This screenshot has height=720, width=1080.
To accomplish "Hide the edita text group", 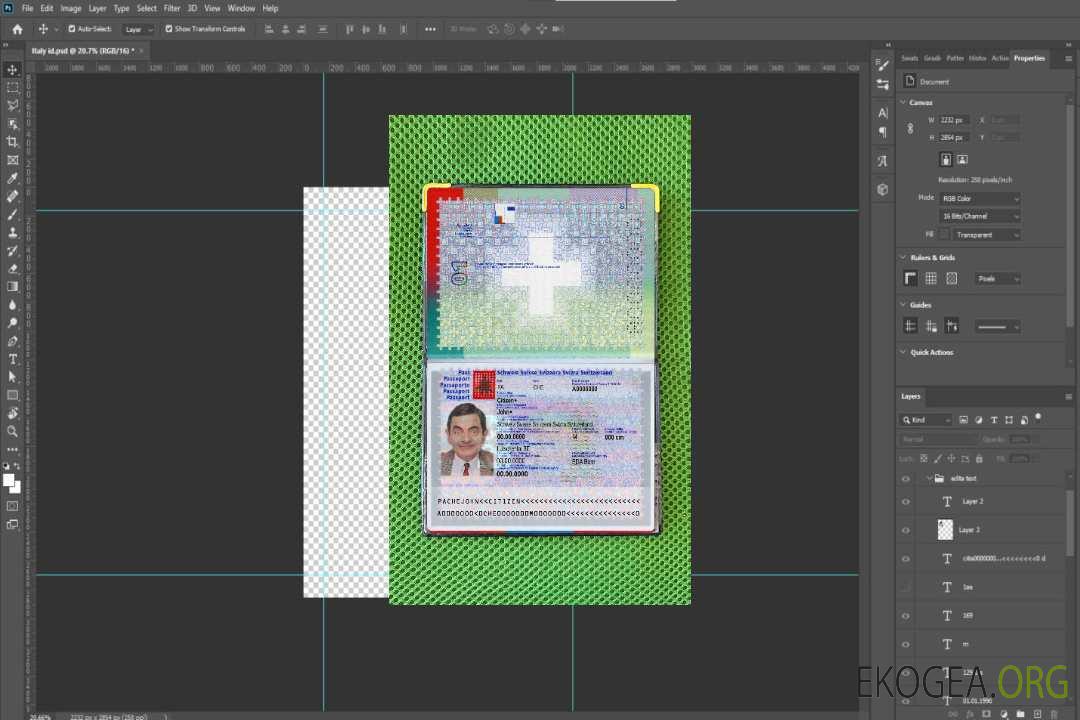I will tap(906, 479).
